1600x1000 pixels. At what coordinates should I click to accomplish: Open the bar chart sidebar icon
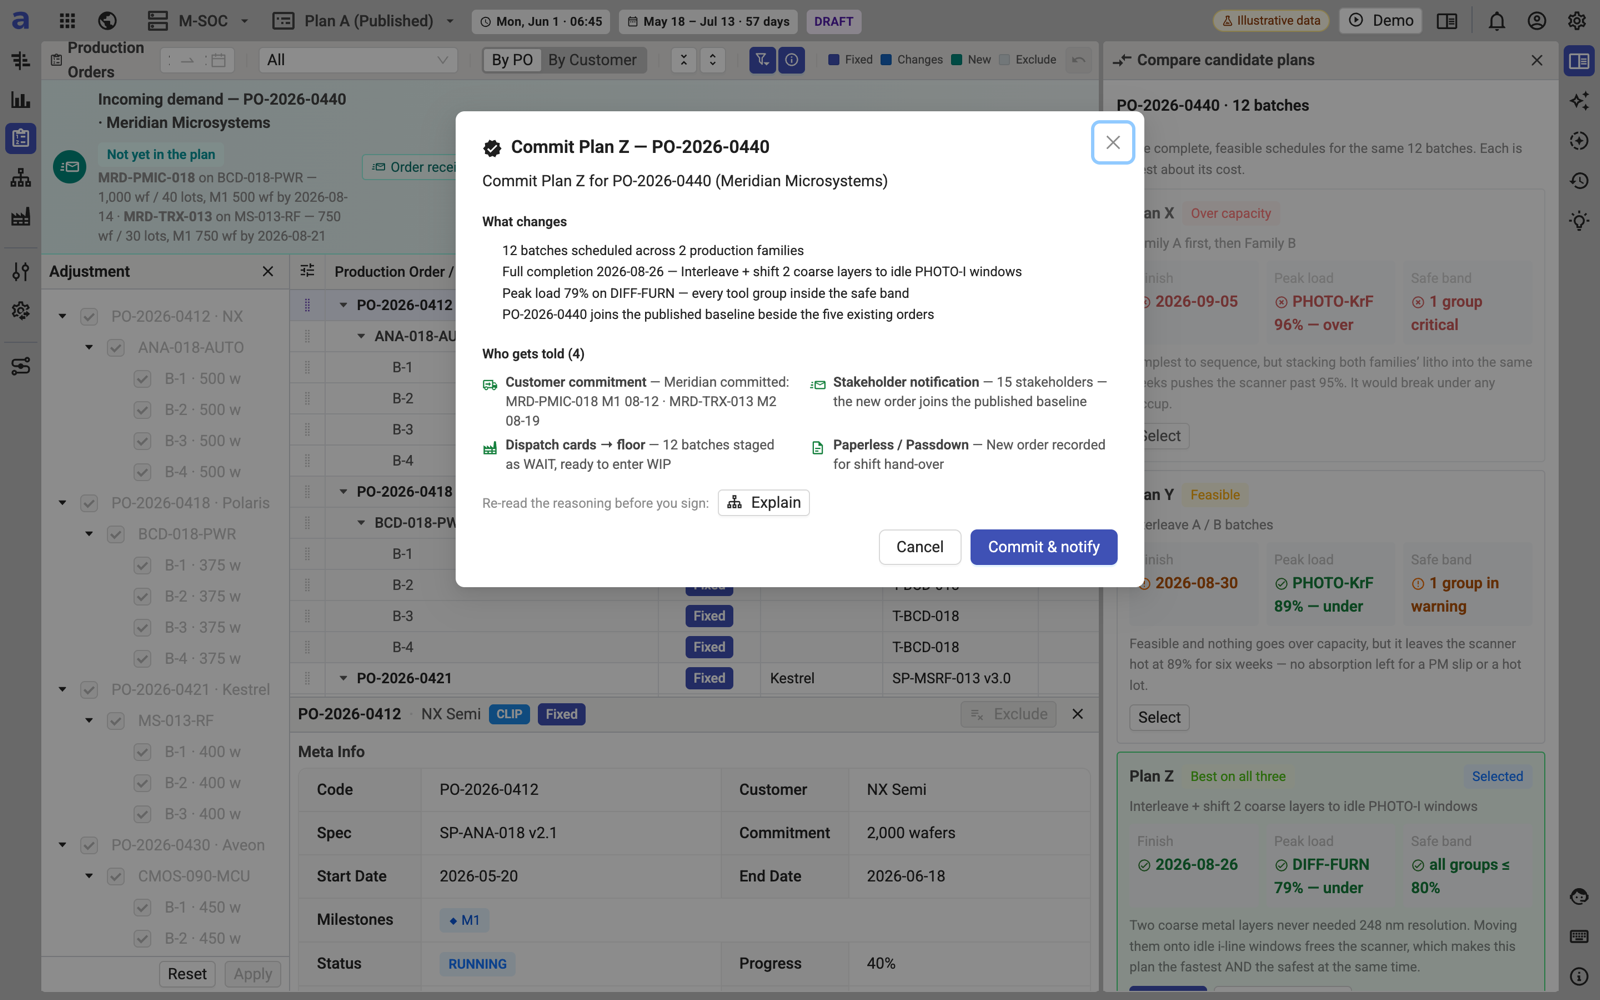click(x=20, y=100)
